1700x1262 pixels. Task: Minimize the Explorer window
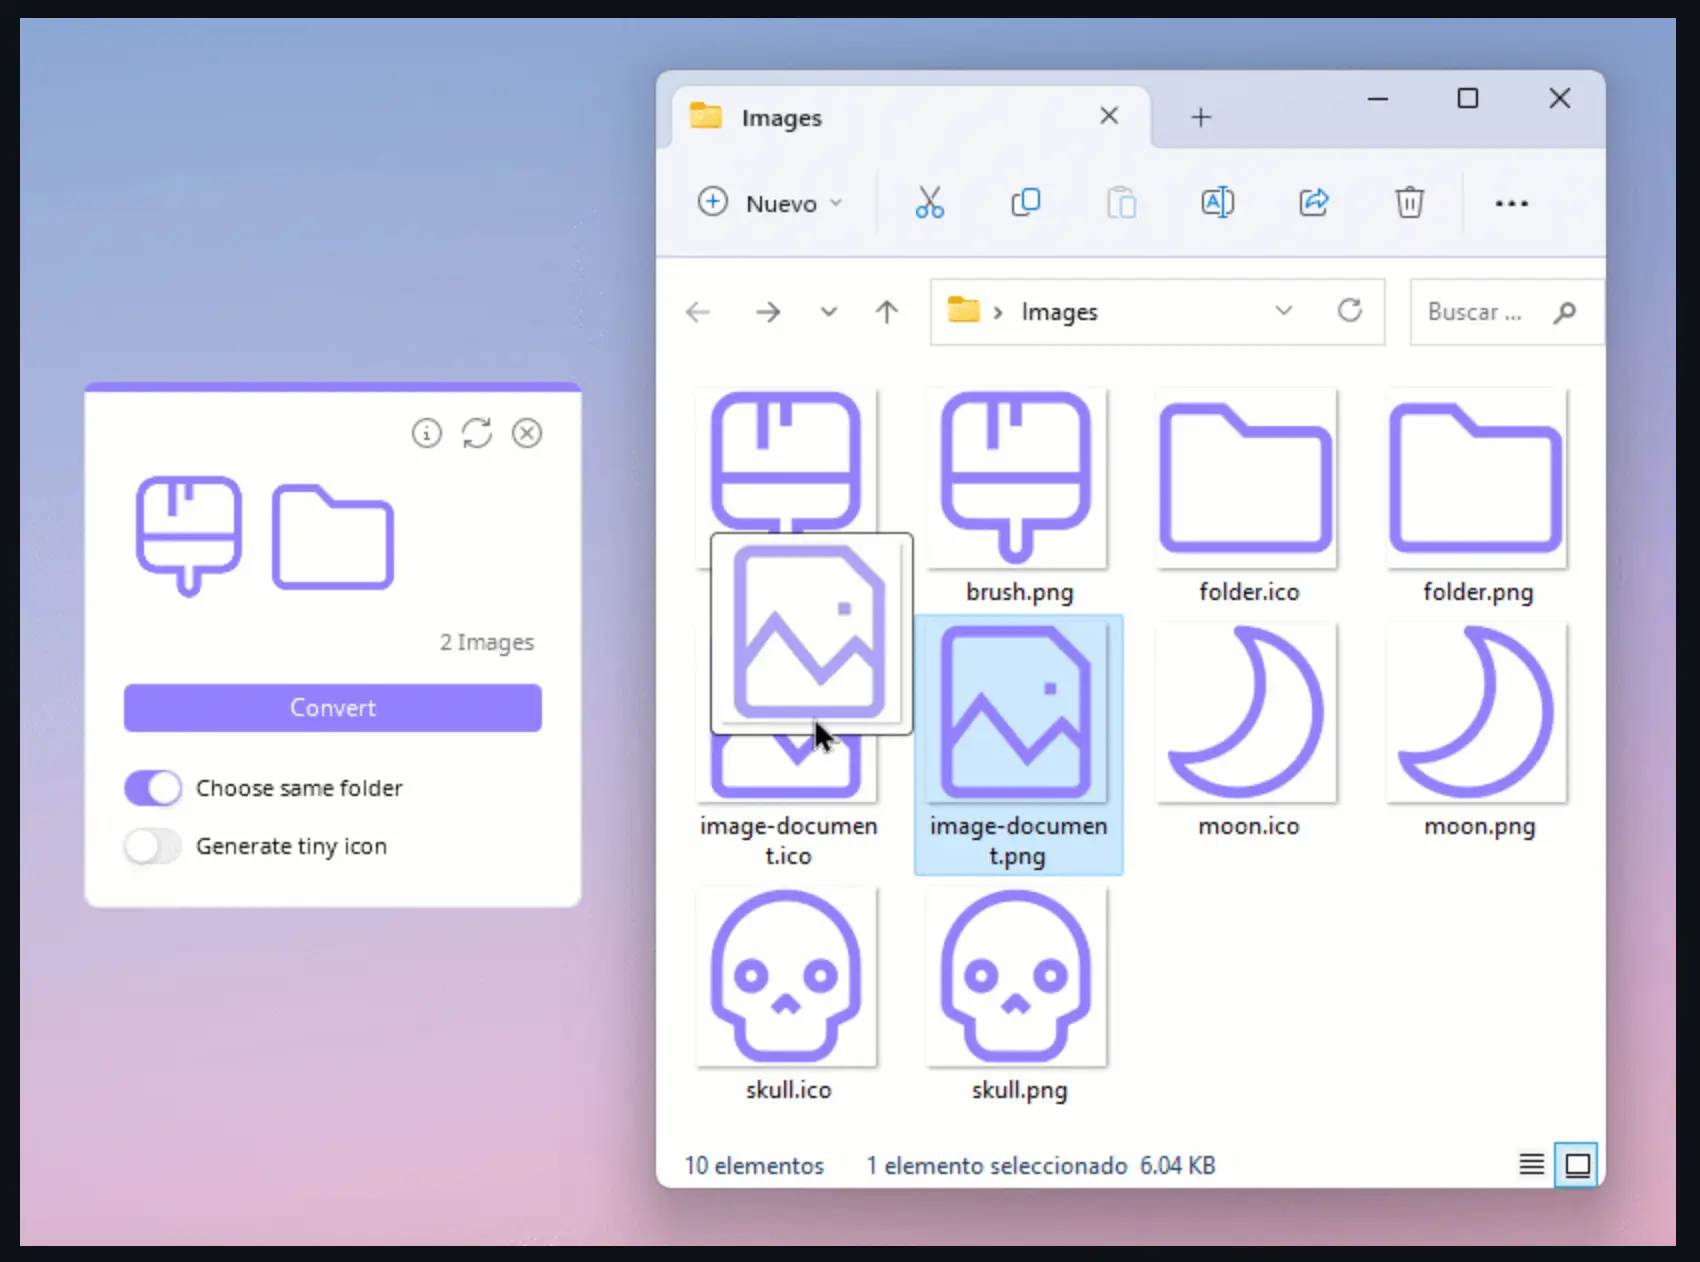point(1378,99)
